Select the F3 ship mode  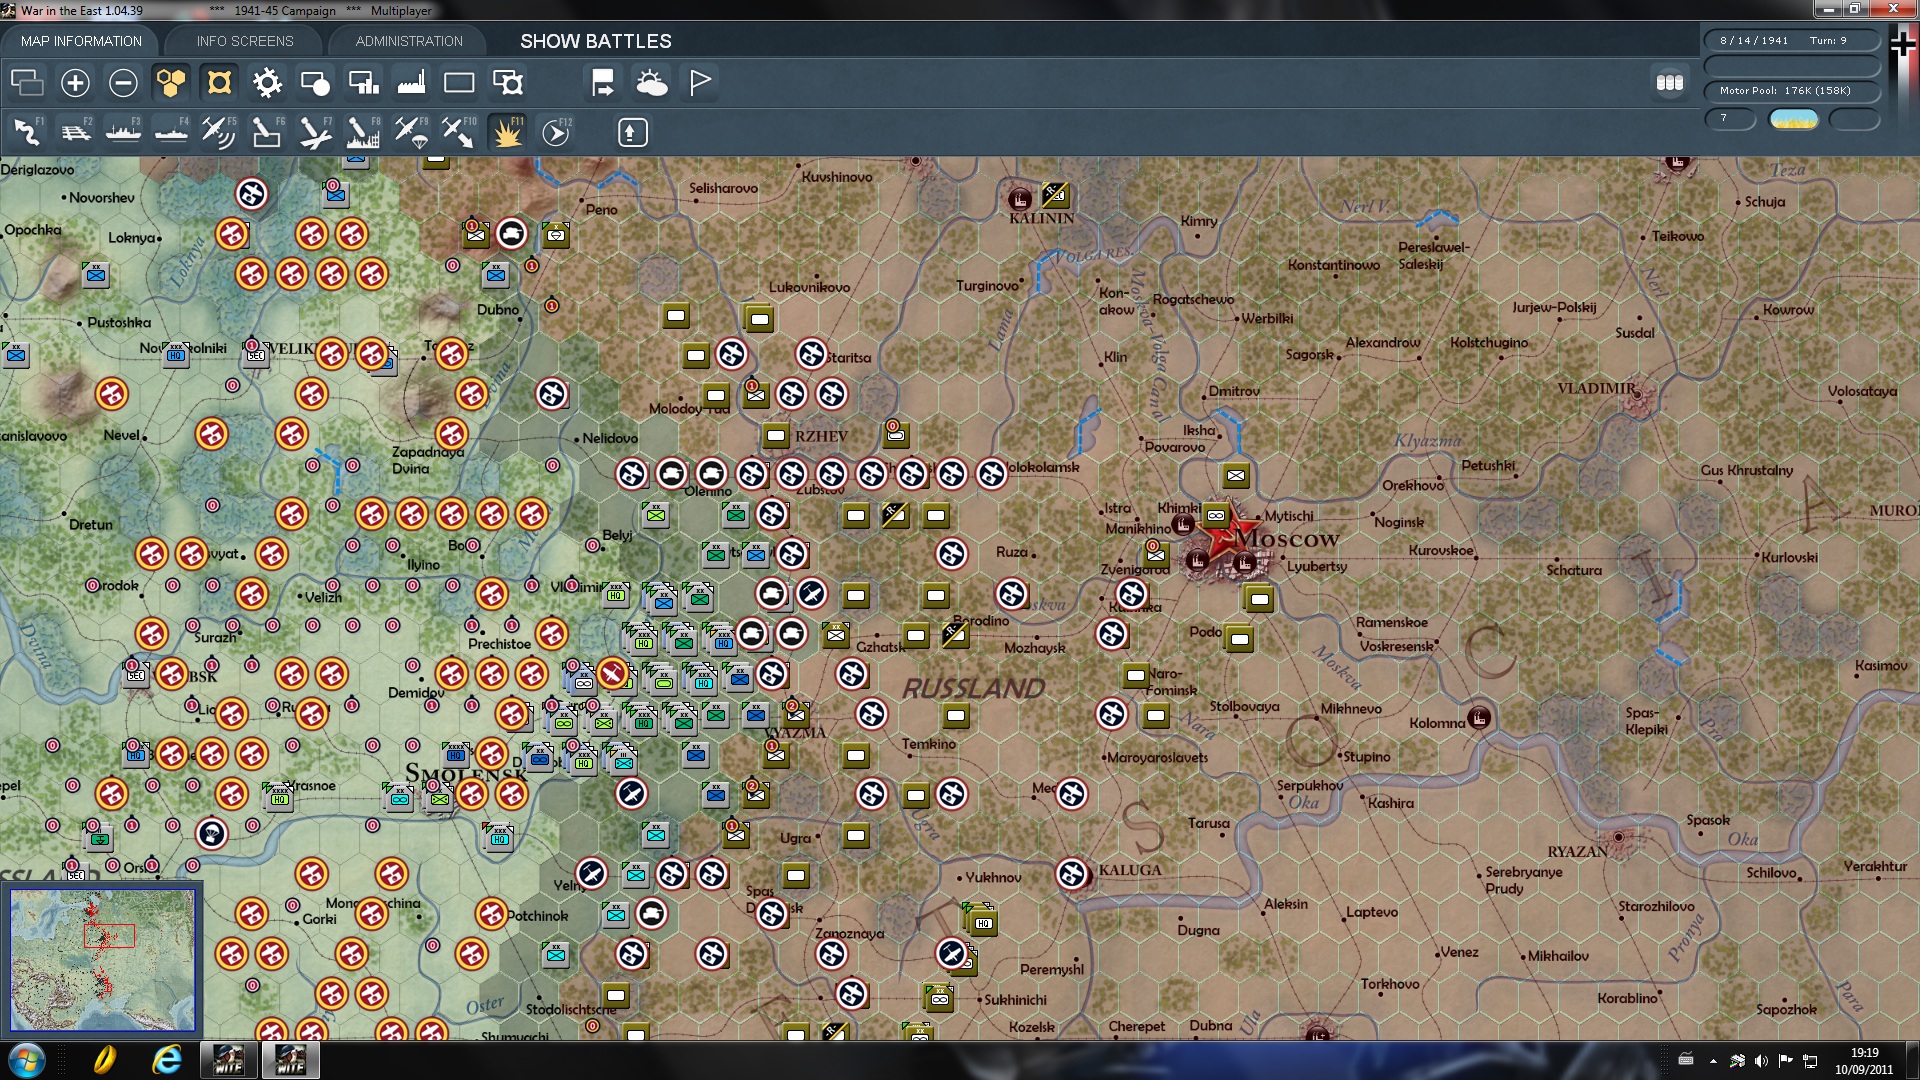tap(123, 132)
